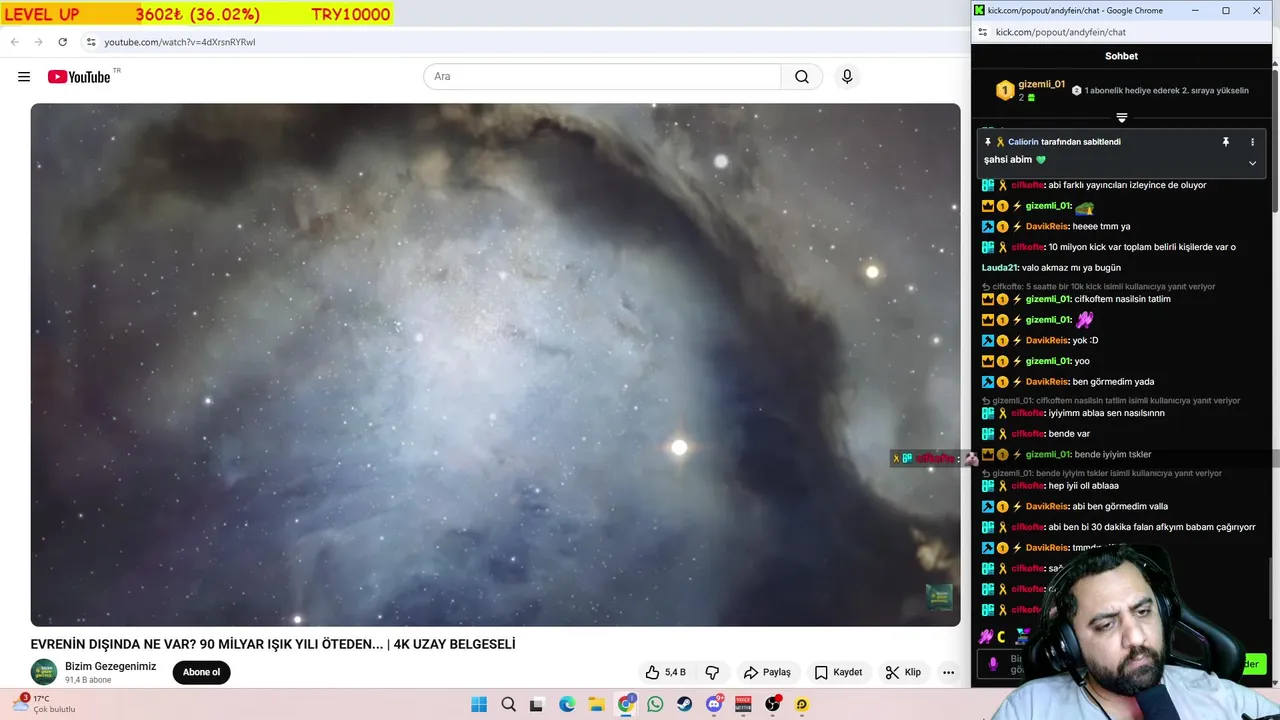Viewport: 1280px width, 720px height.
Task: Click the channel watermark in the video corner
Action: tap(938, 597)
